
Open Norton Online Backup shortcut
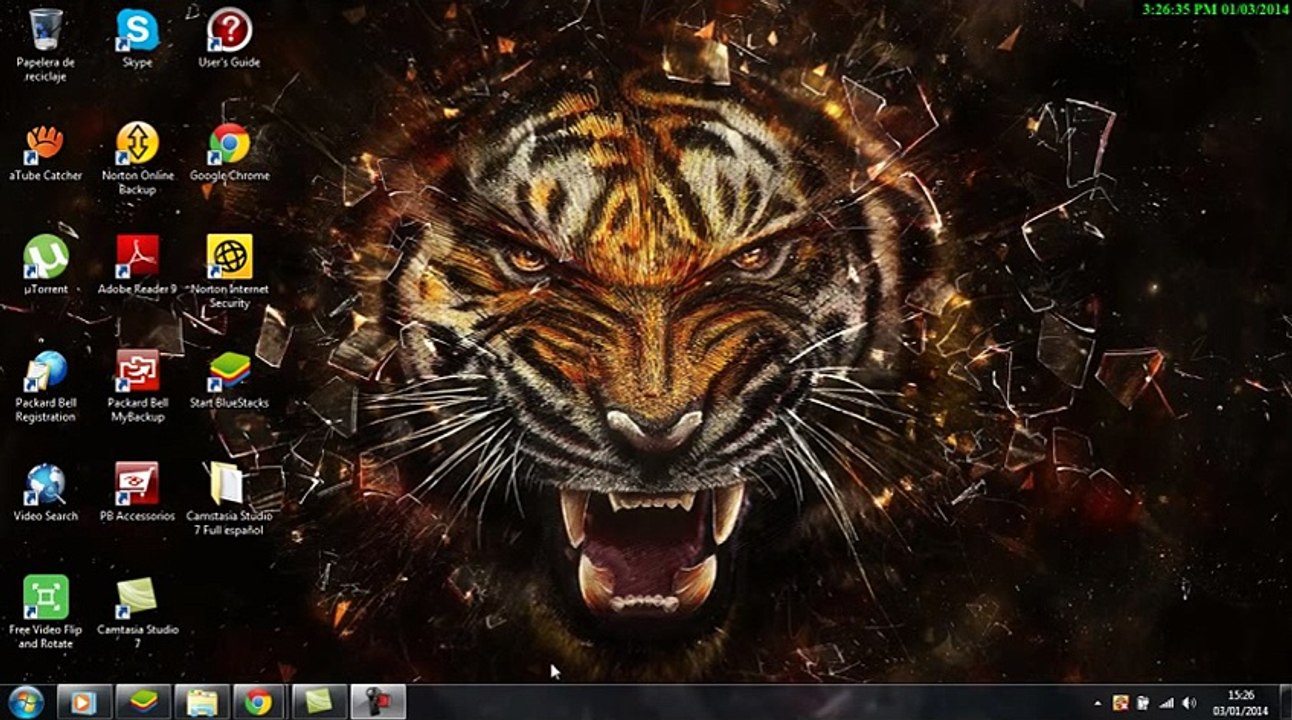(137, 158)
